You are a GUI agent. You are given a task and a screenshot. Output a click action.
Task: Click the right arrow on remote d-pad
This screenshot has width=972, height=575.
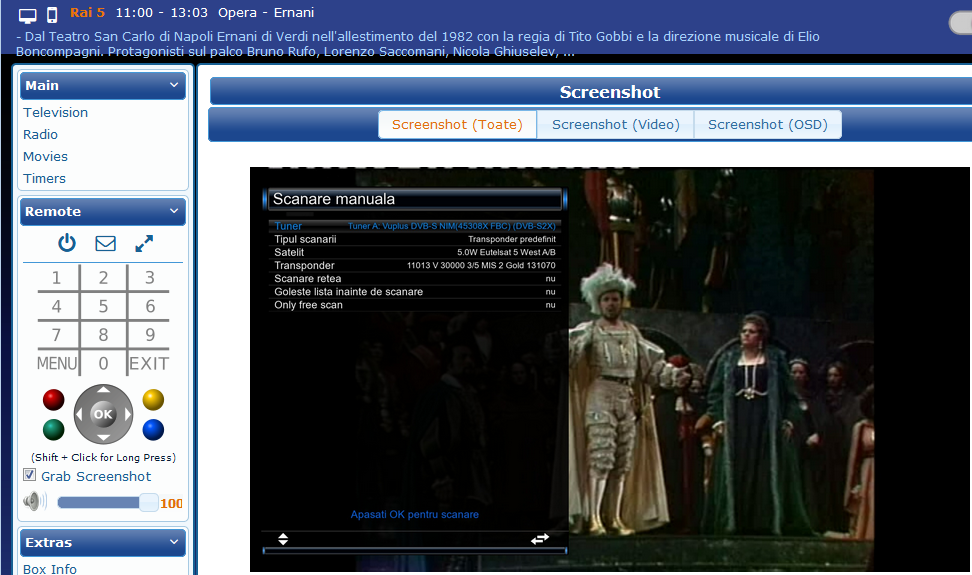click(128, 414)
